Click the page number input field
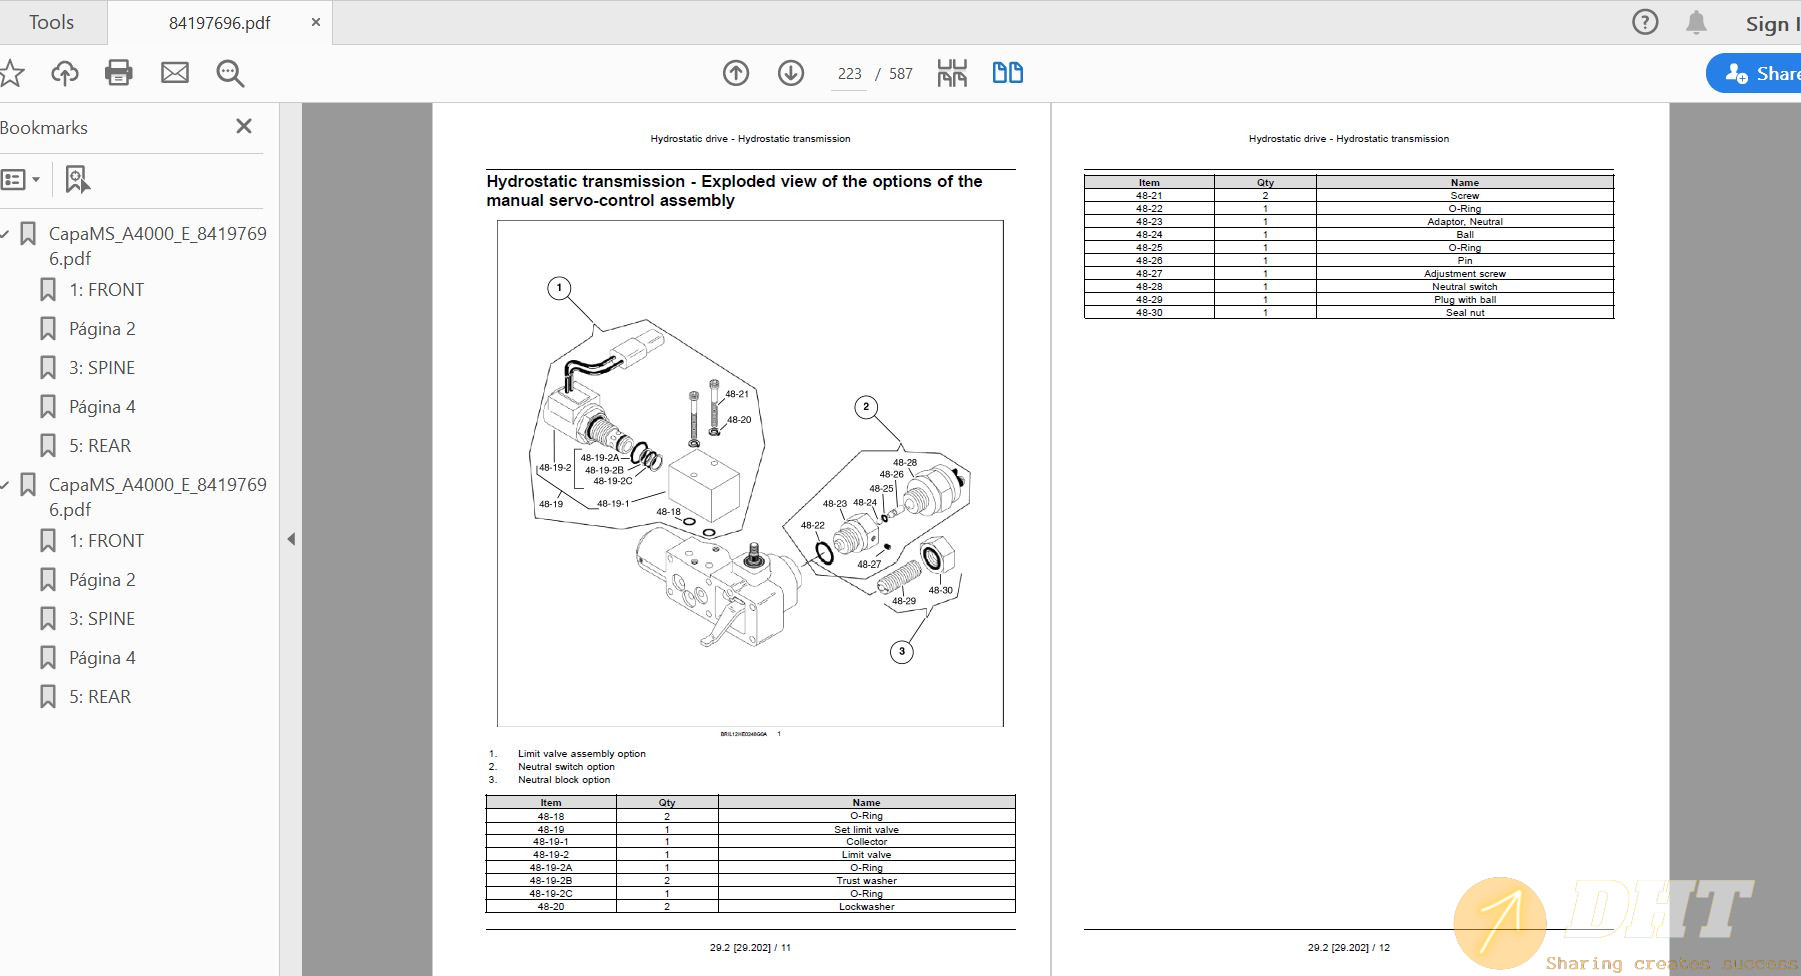1801x976 pixels. click(x=849, y=74)
